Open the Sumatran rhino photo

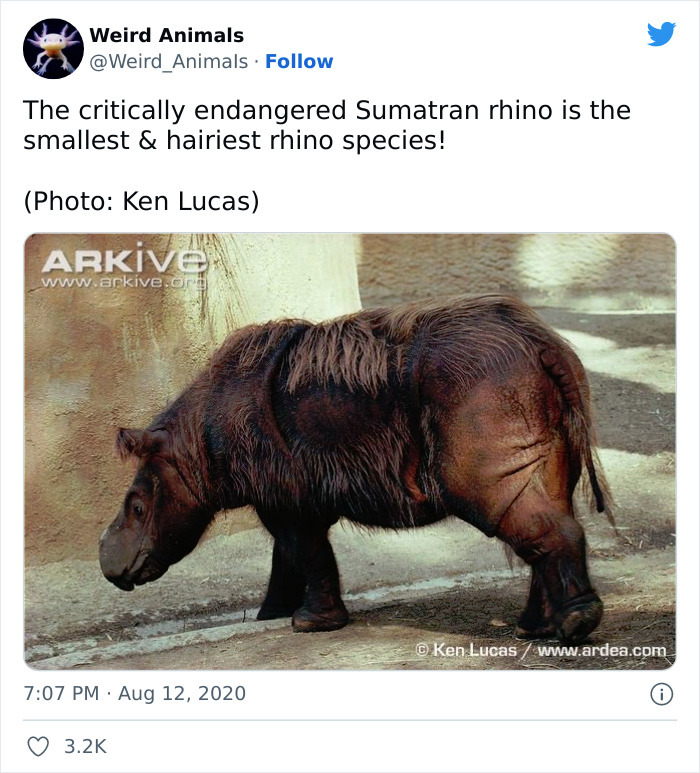click(x=350, y=450)
